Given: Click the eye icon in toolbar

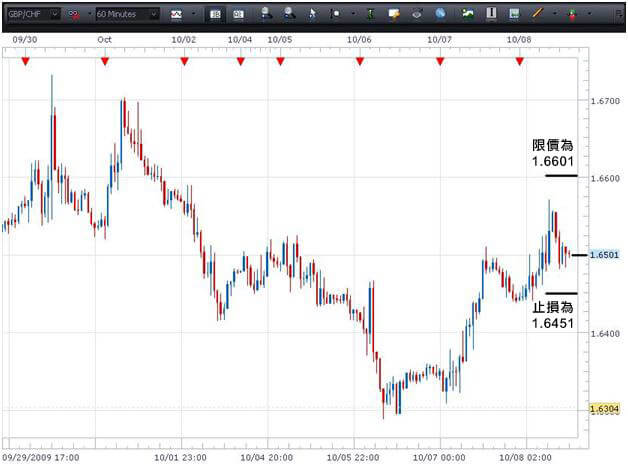Looking at the screenshot, I should coord(417,14).
